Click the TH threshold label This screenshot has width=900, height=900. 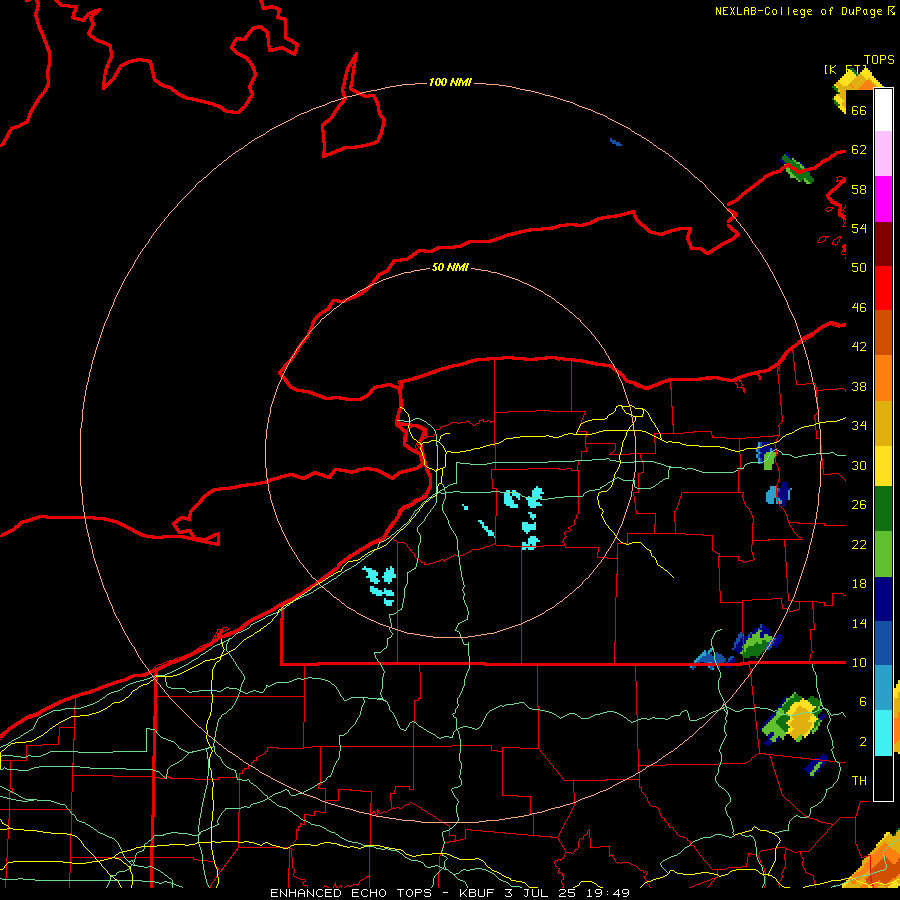click(859, 781)
